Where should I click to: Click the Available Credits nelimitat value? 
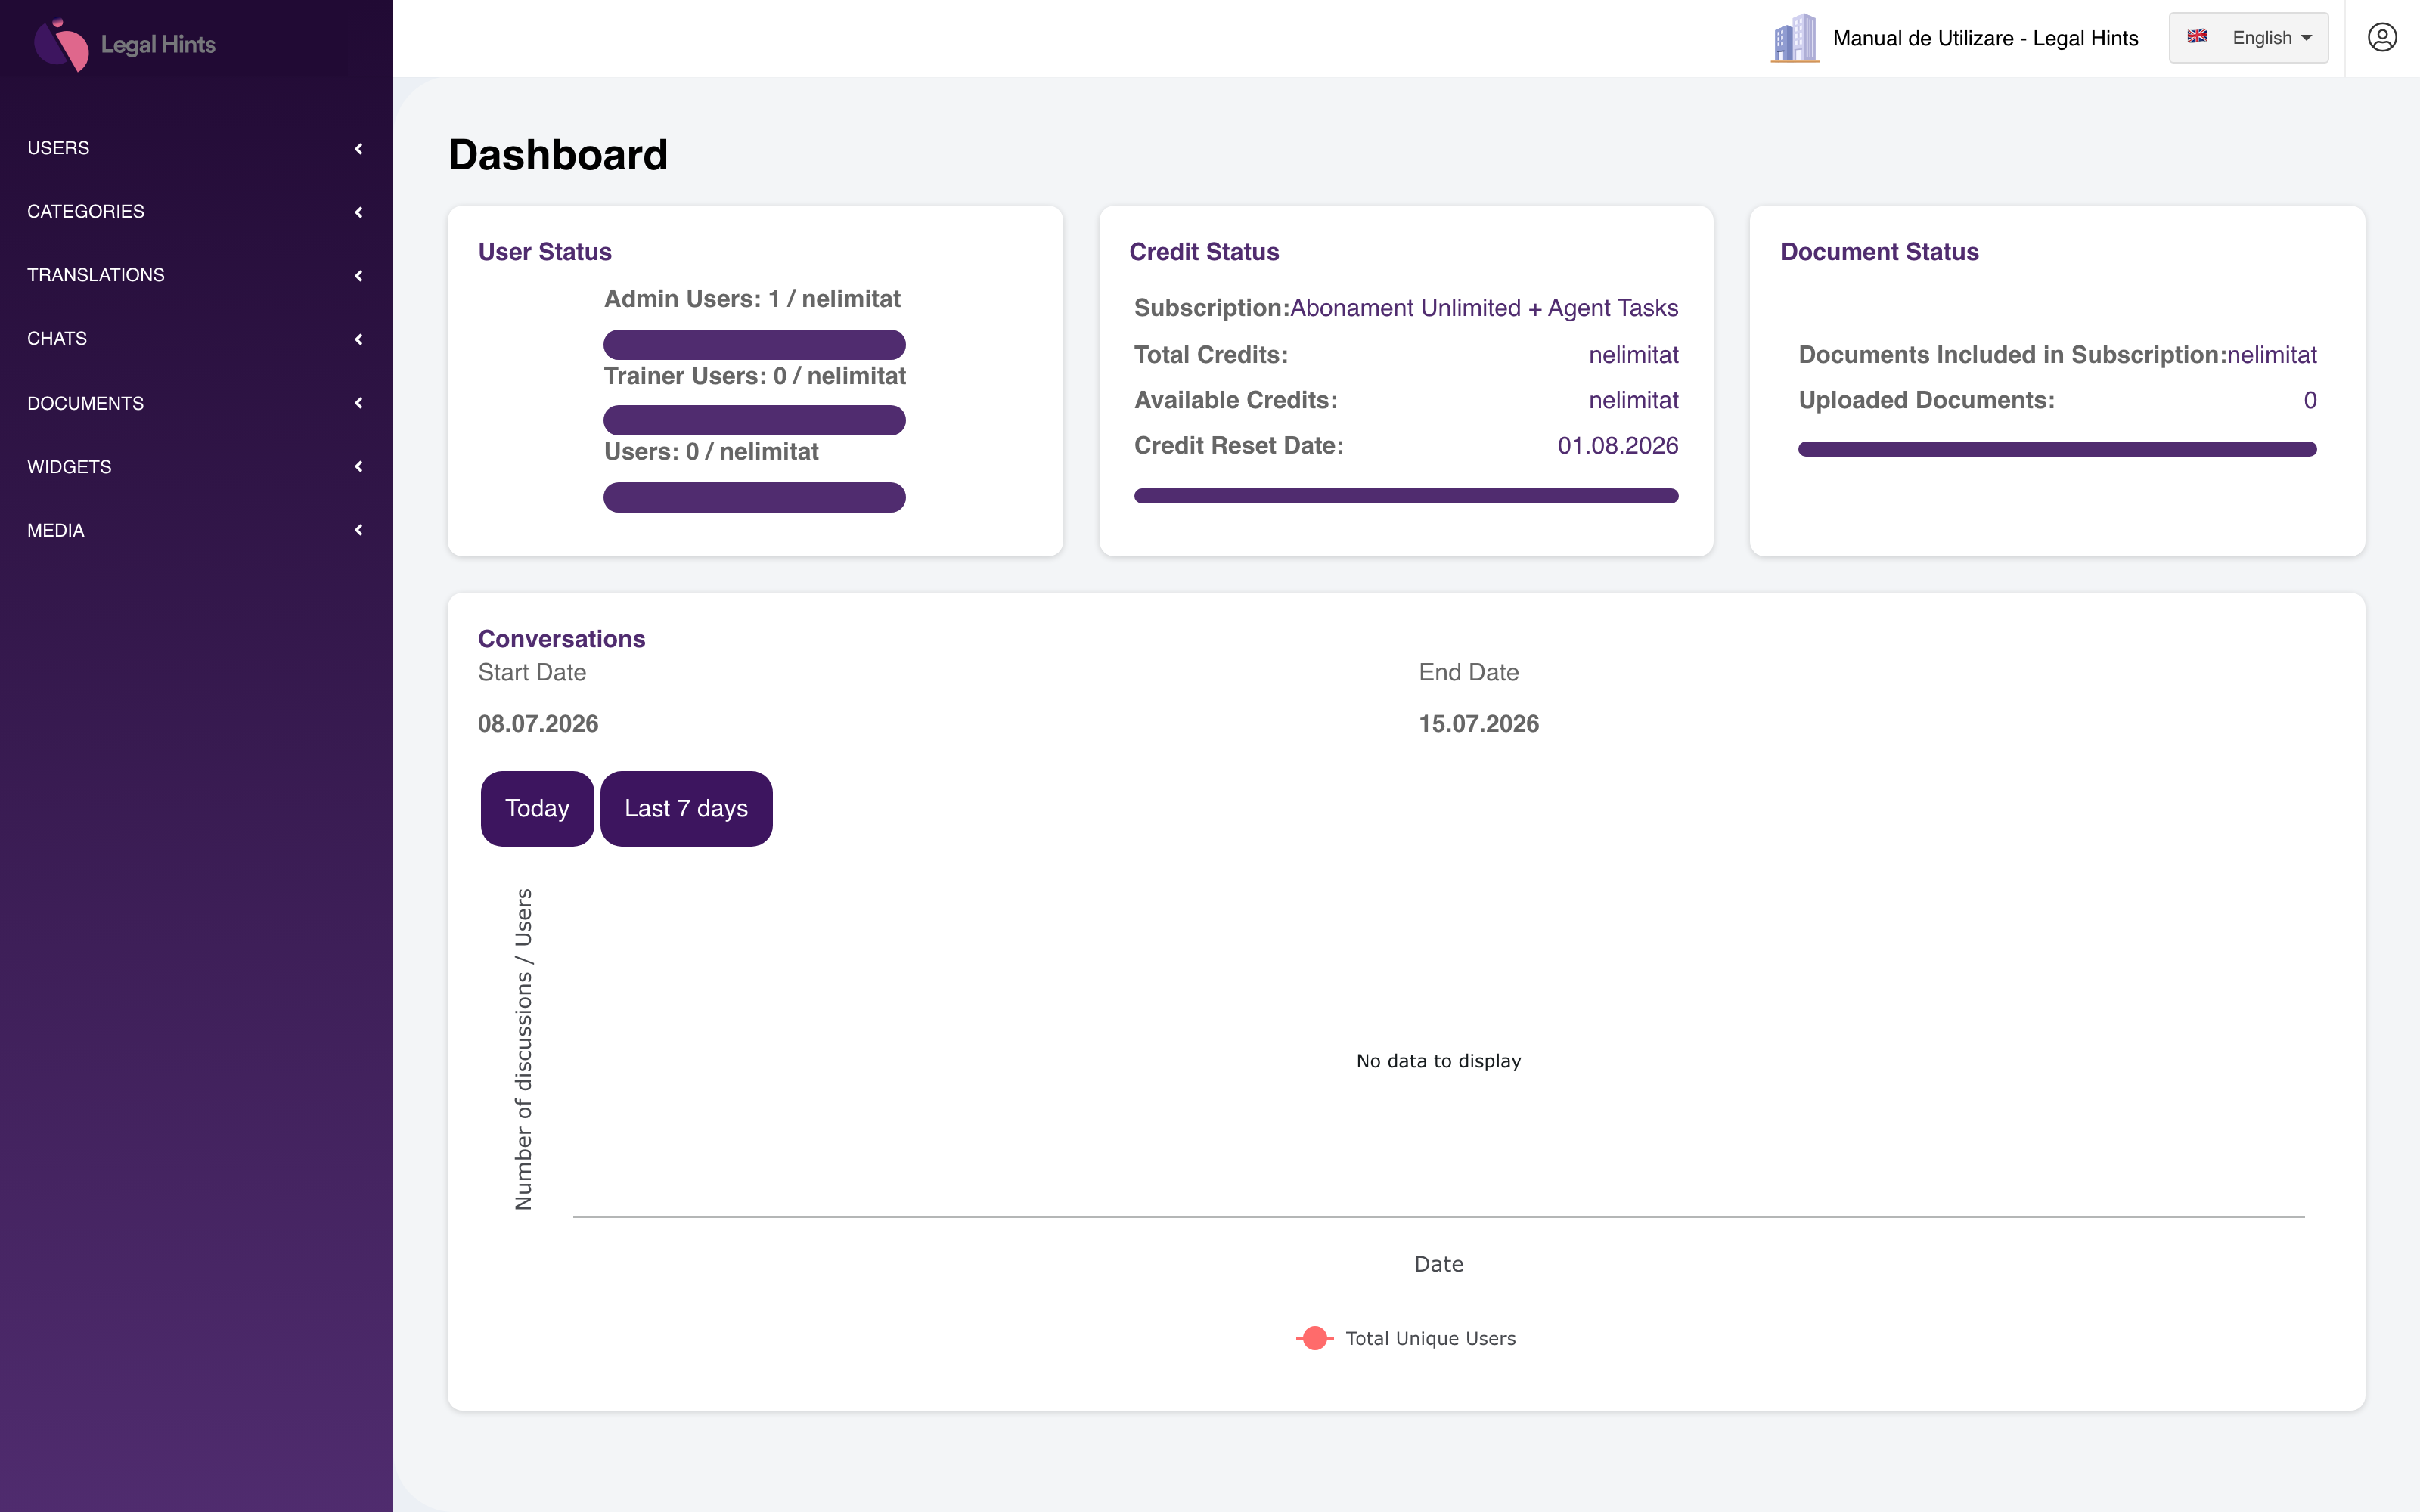pos(1633,400)
